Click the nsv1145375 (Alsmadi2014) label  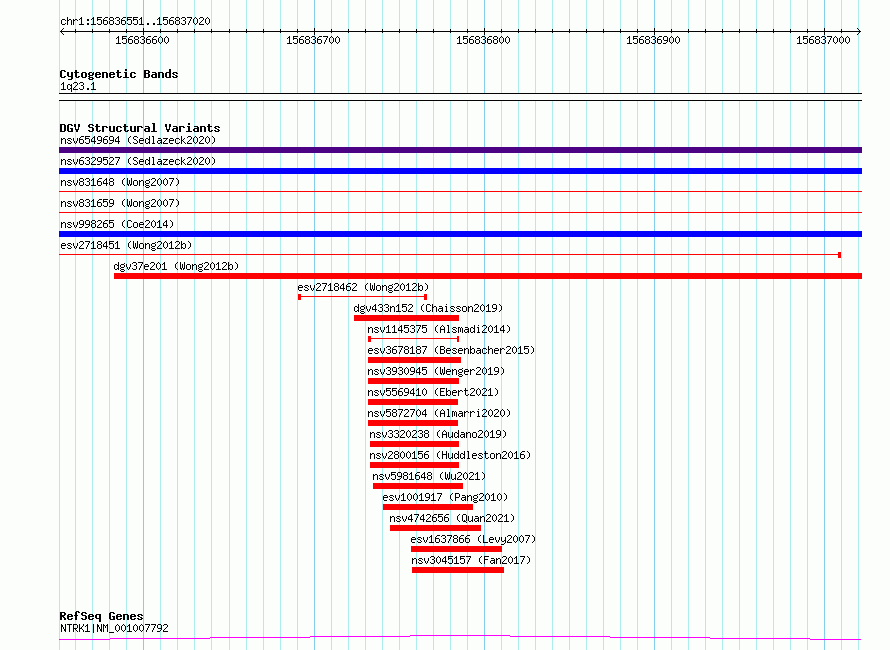[x=439, y=329]
